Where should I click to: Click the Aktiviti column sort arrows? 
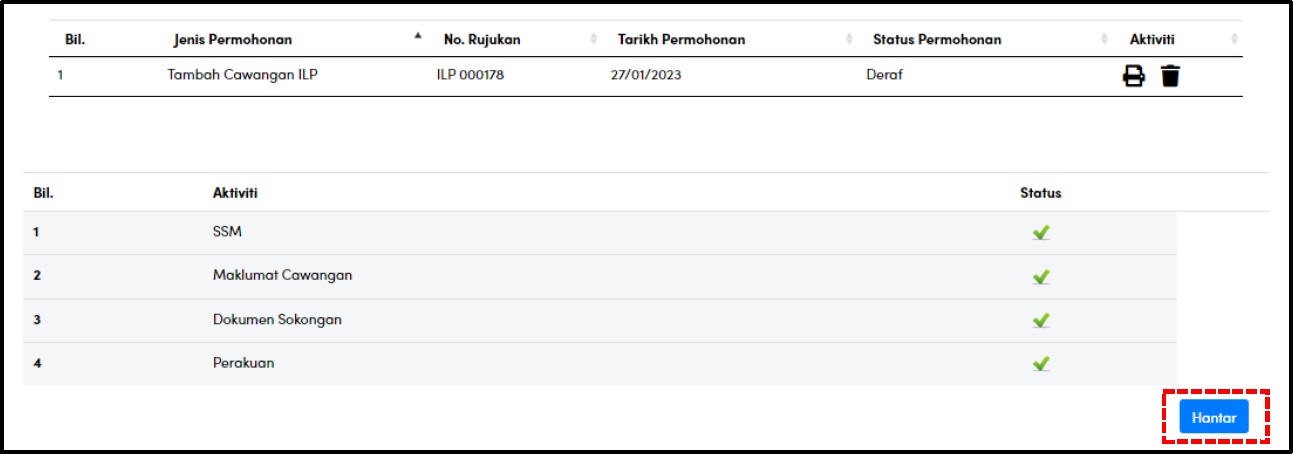[1235, 39]
